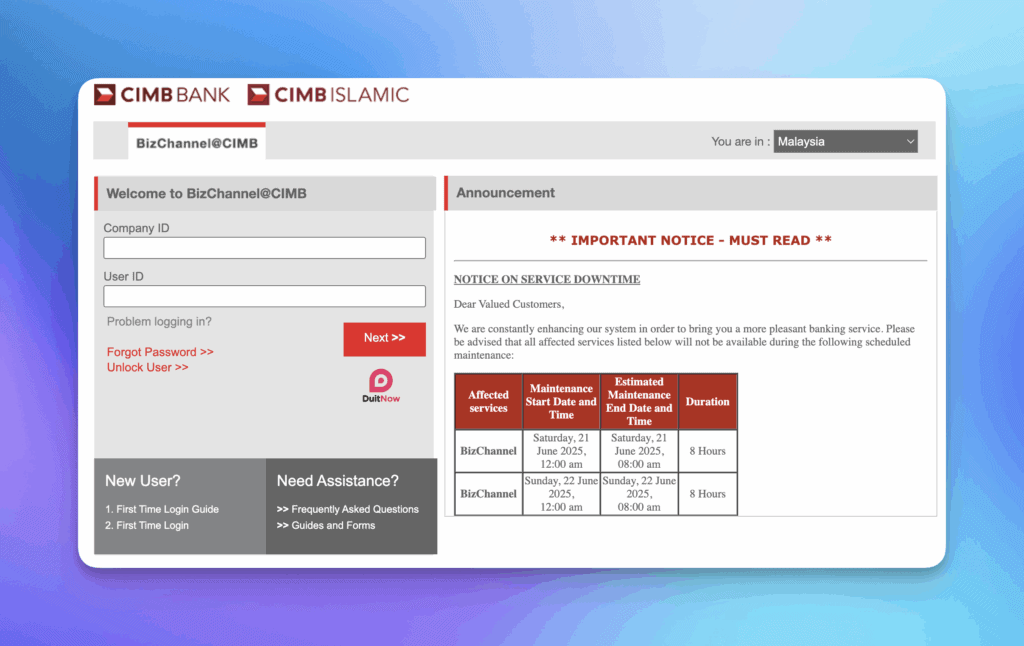This screenshot has width=1024, height=646.
Task: Click the Affected services column header
Action: click(x=488, y=401)
